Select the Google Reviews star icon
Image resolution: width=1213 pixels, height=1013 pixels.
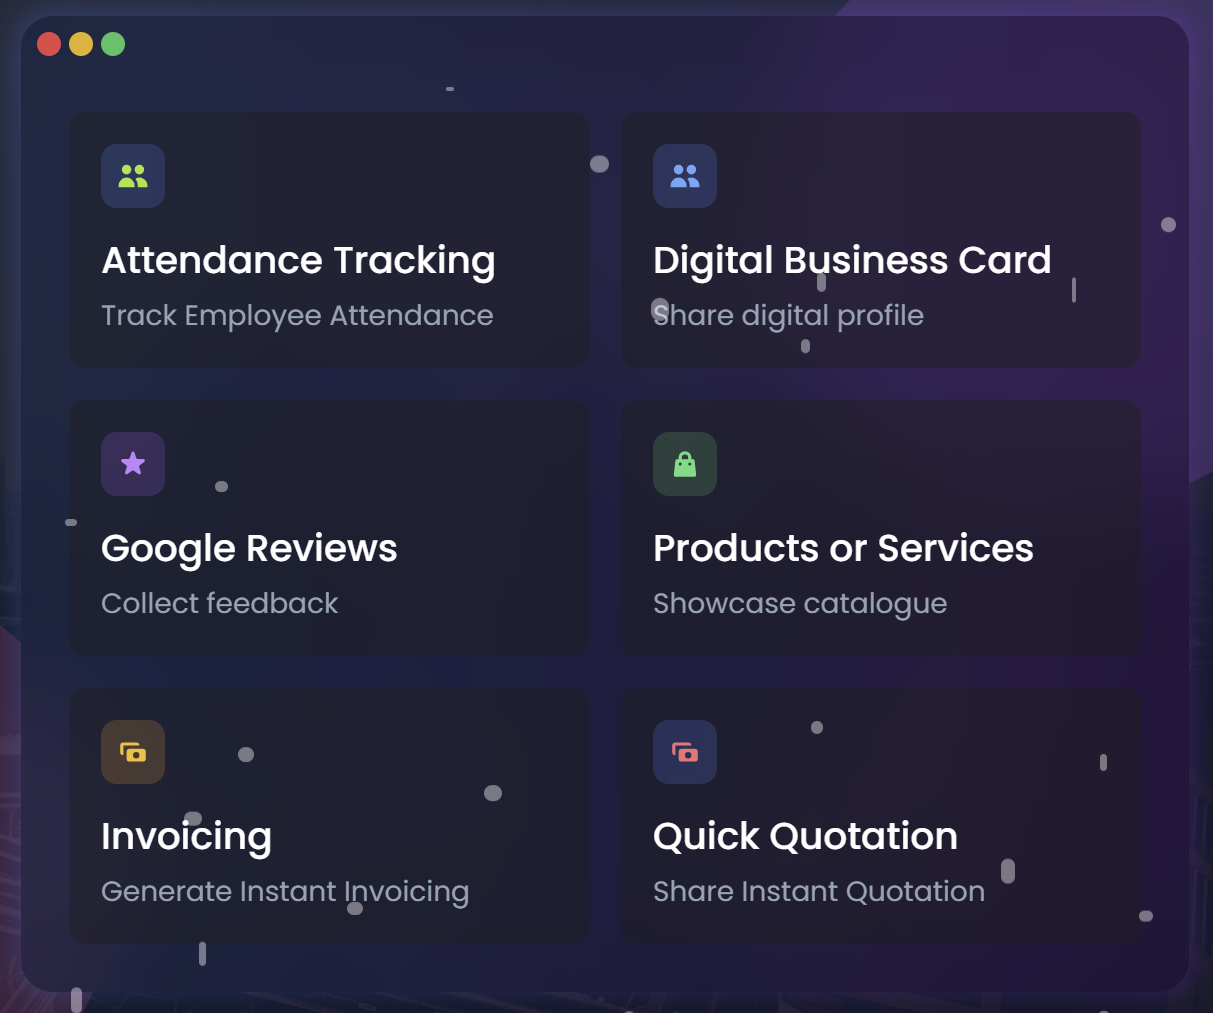[133, 463]
